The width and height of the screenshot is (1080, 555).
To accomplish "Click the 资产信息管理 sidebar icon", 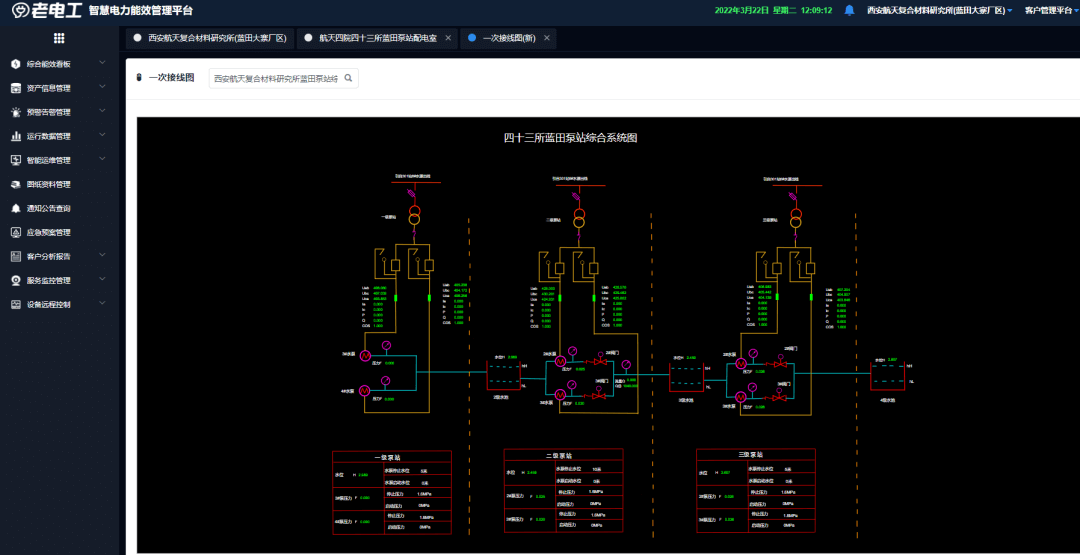I will pos(16,88).
